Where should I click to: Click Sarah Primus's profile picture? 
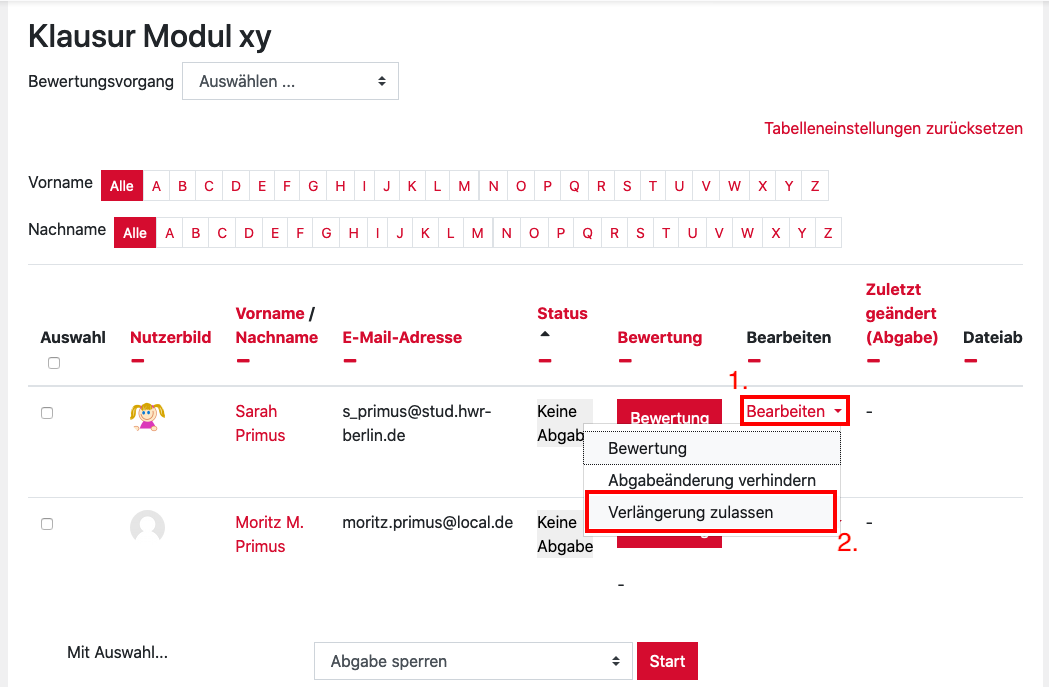pyautogui.click(x=148, y=415)
